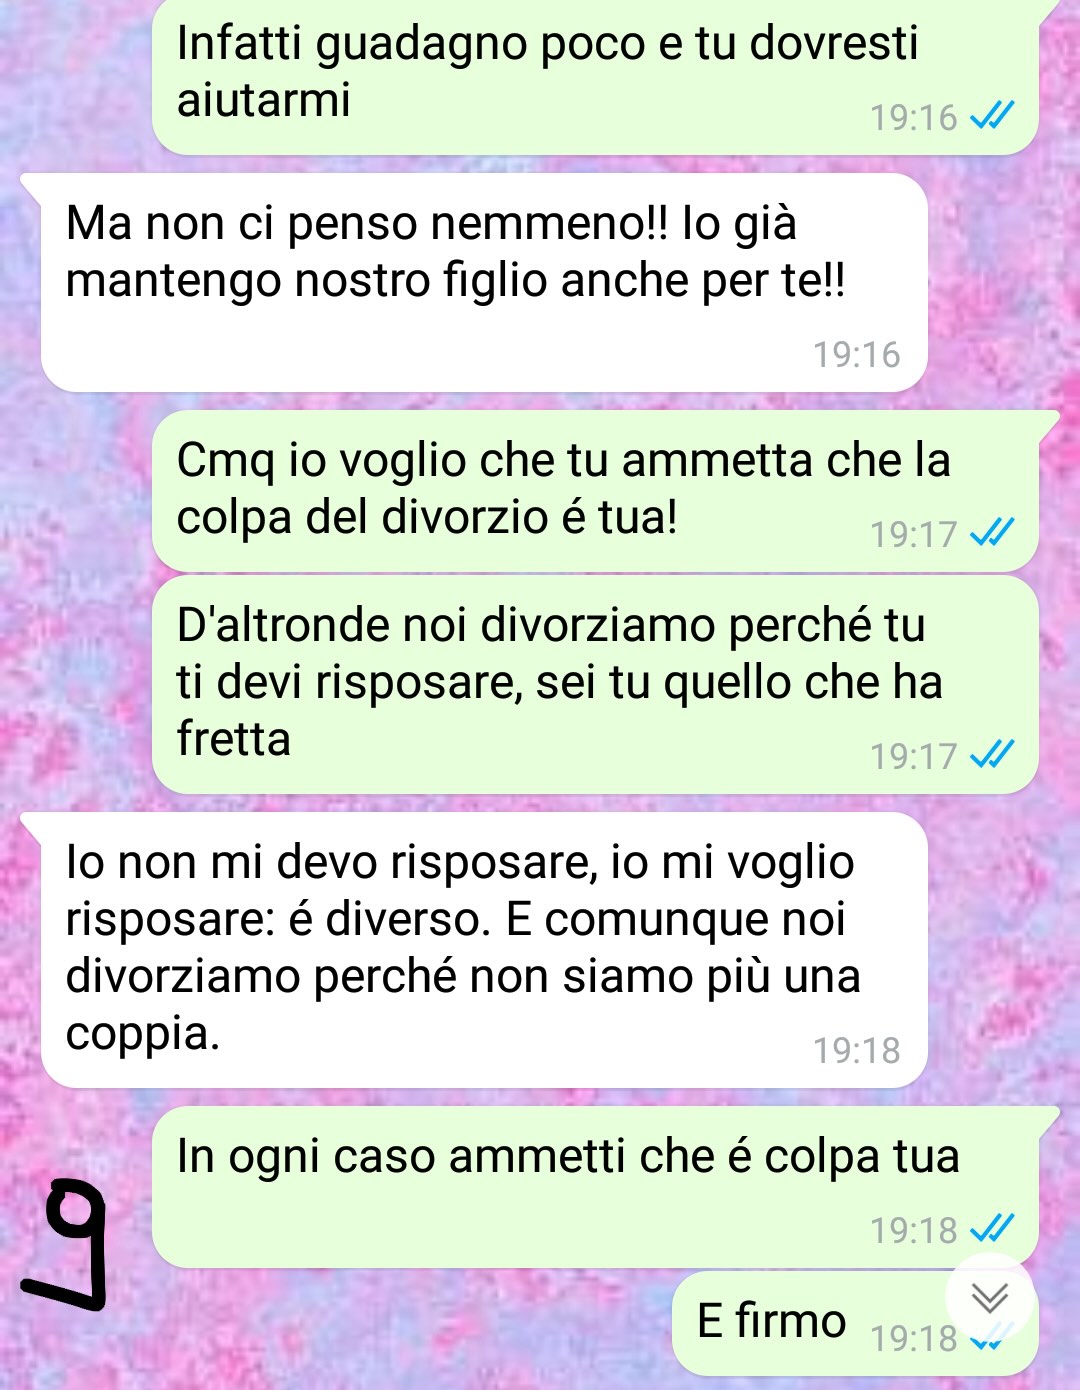Tap blue read ticks on 'Infatti guadagno poco' message
This screenshot has height=1390, width=1080.
pyautogui.click(x=992, y=117)
